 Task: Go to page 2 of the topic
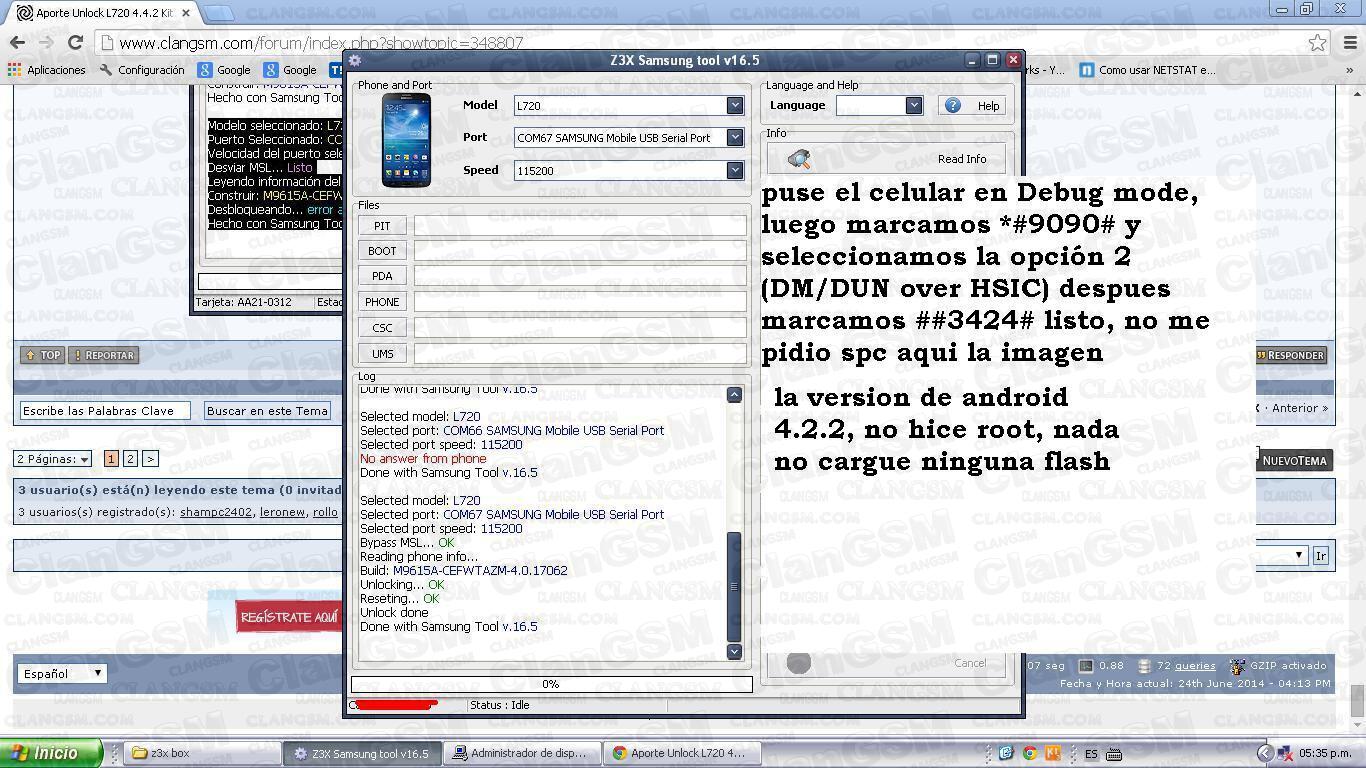[130, 459]
